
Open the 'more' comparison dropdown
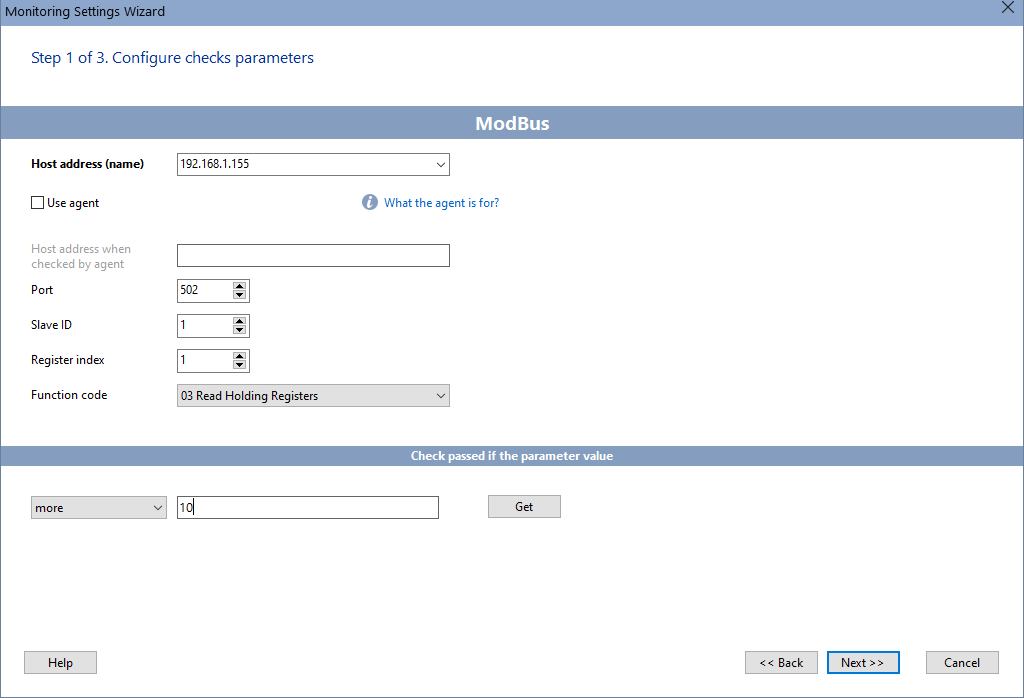coord(99,508)
